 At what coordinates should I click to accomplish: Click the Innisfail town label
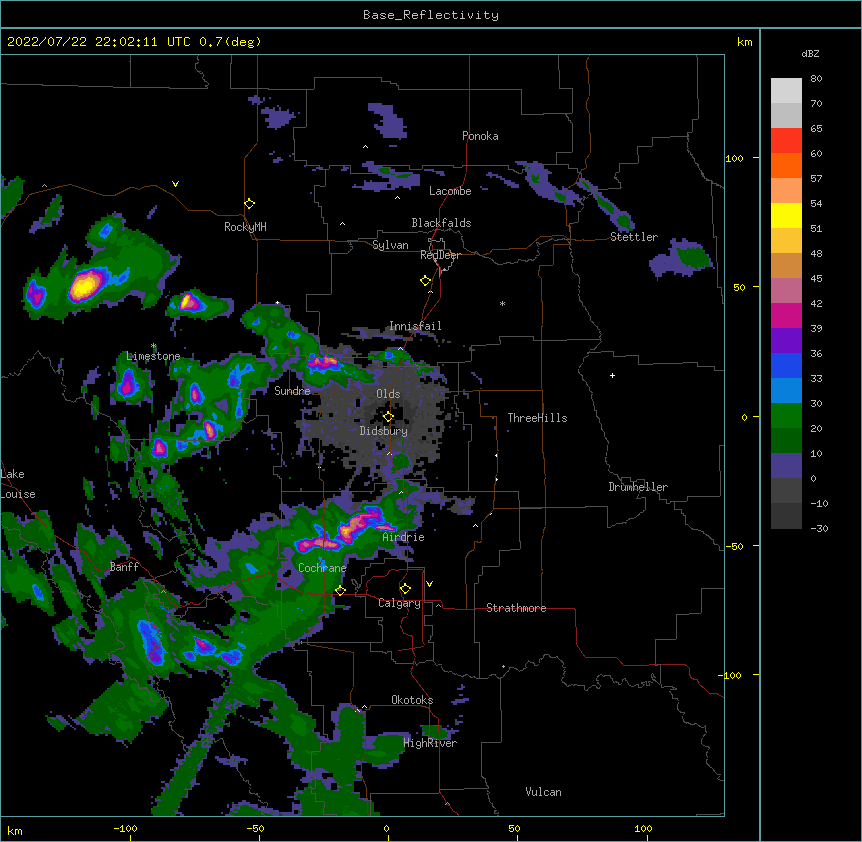click(415, 326)
